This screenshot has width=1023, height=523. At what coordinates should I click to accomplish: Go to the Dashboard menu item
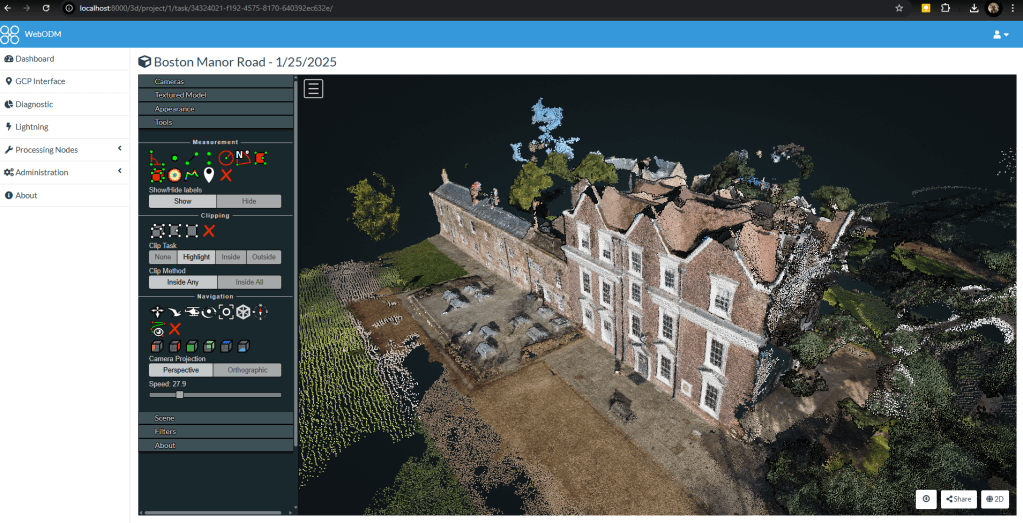point(34,59)
